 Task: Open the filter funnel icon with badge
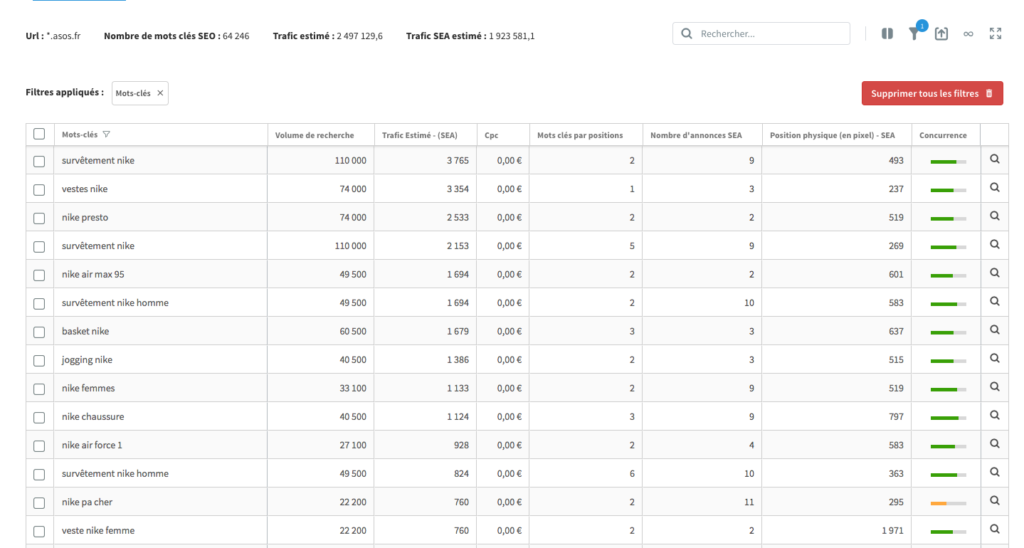(914, 33)
